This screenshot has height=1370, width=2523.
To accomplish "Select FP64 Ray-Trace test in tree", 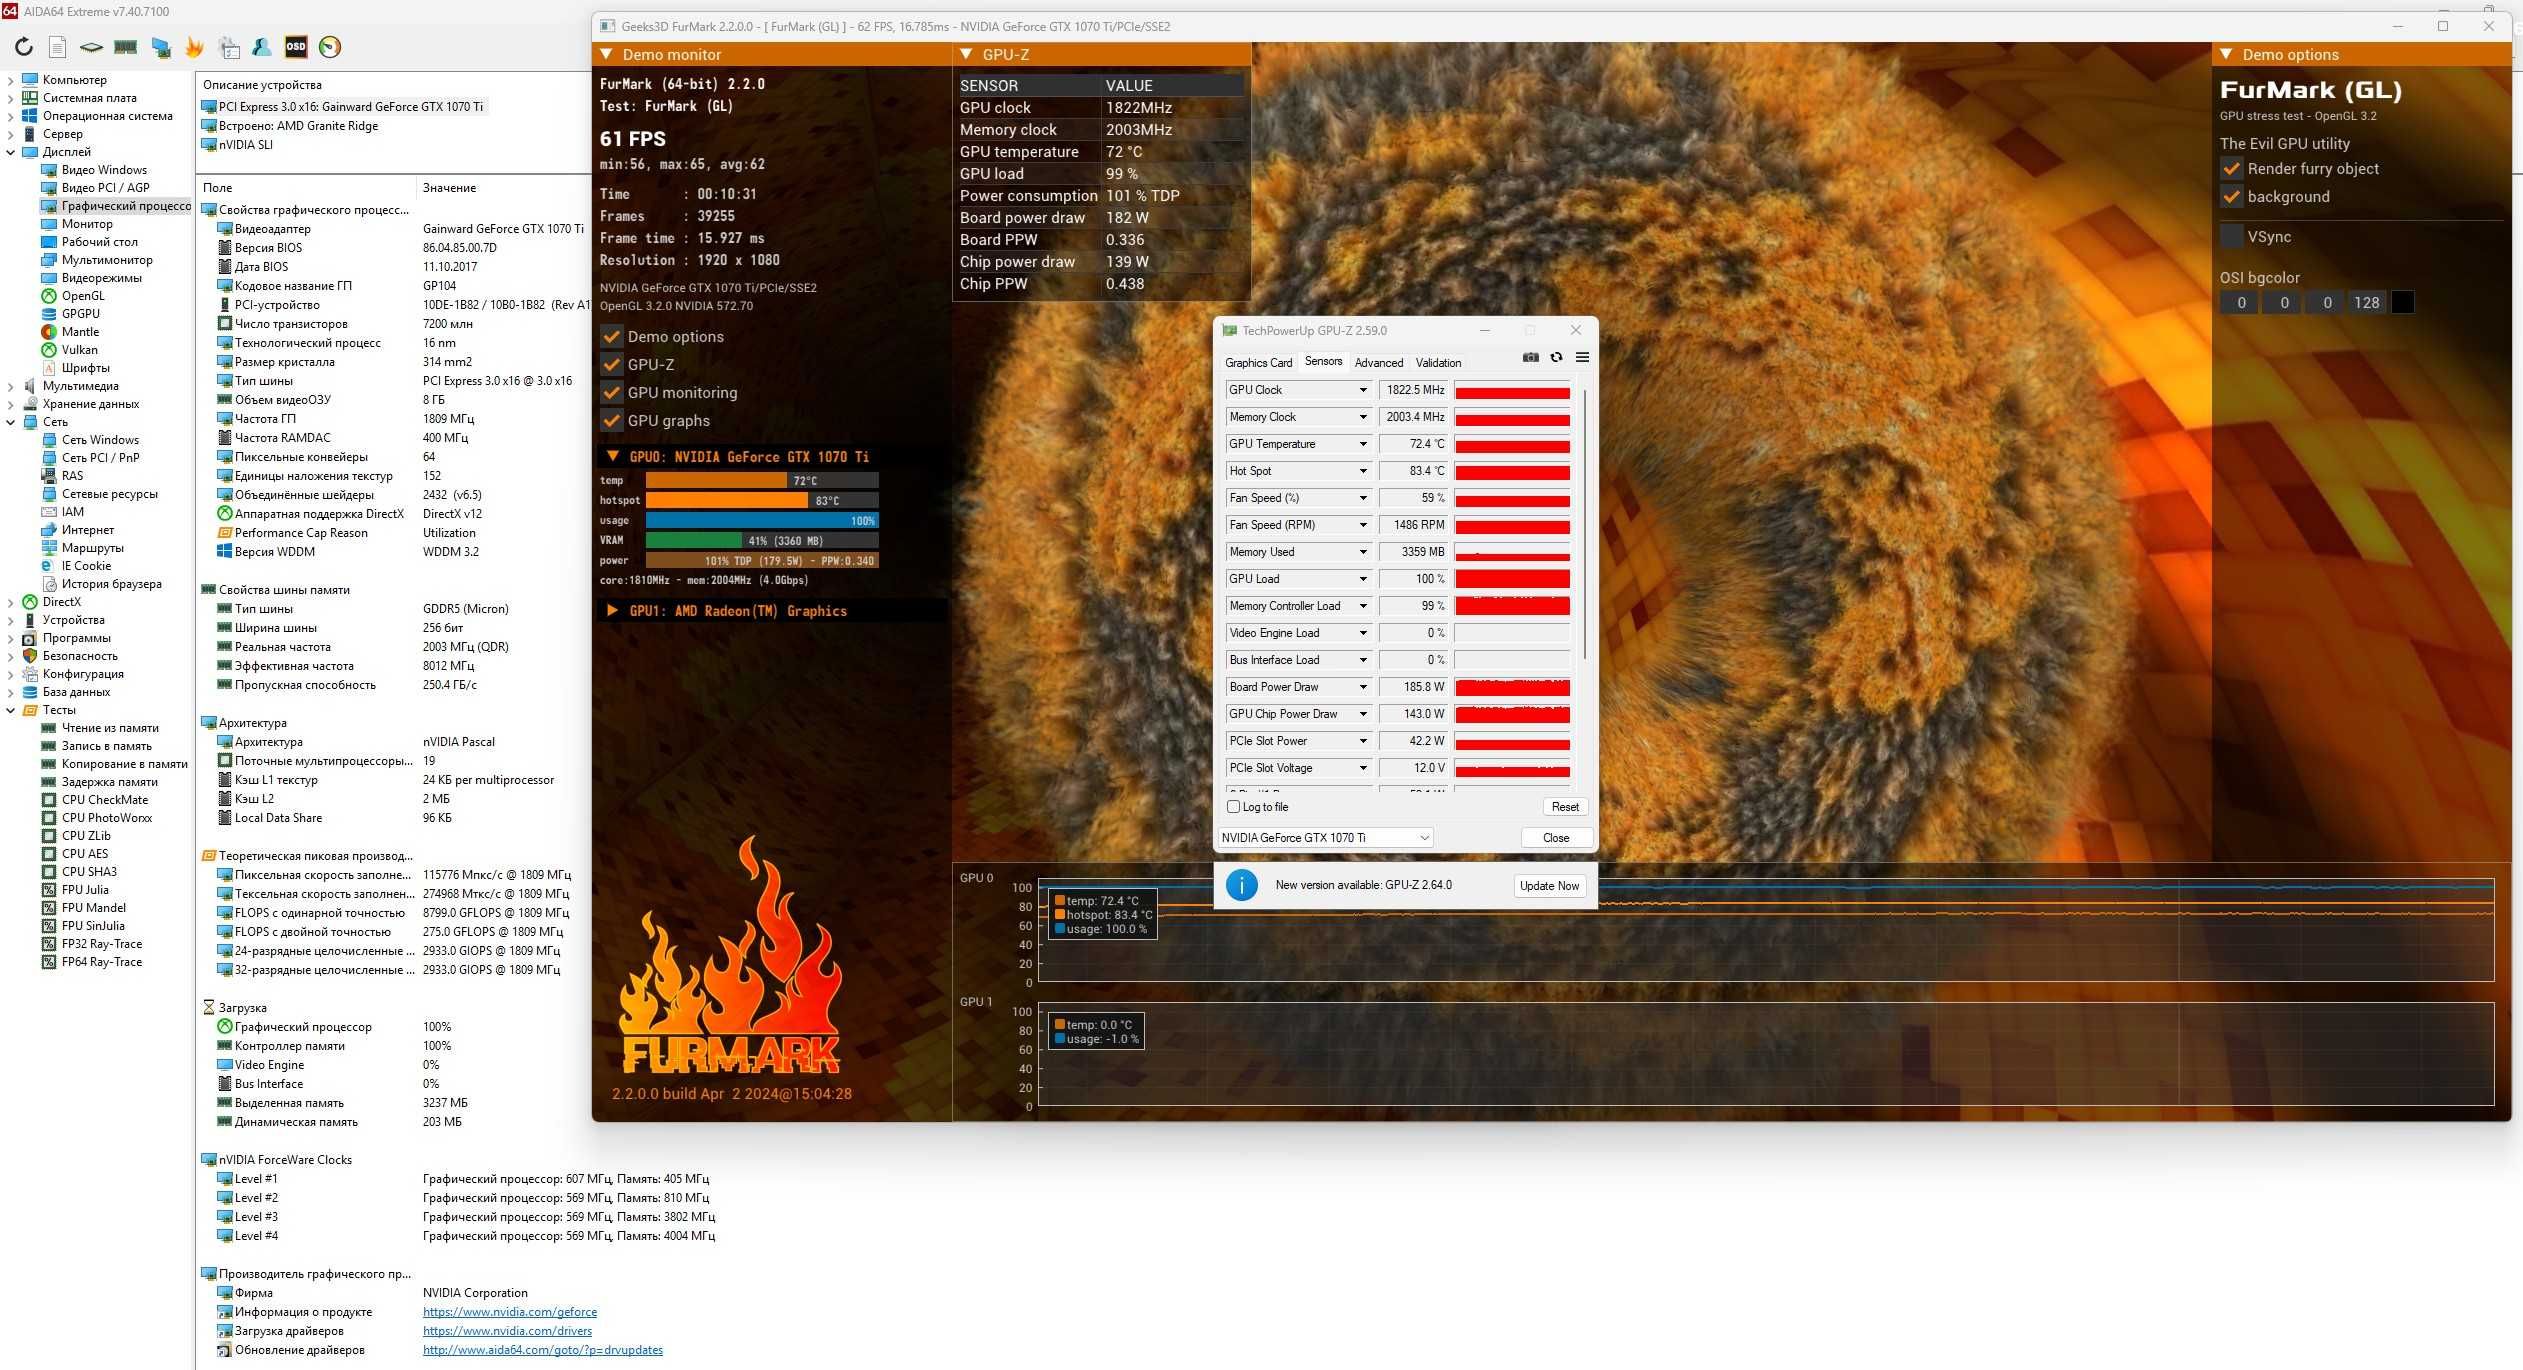I will coord(101,962).
